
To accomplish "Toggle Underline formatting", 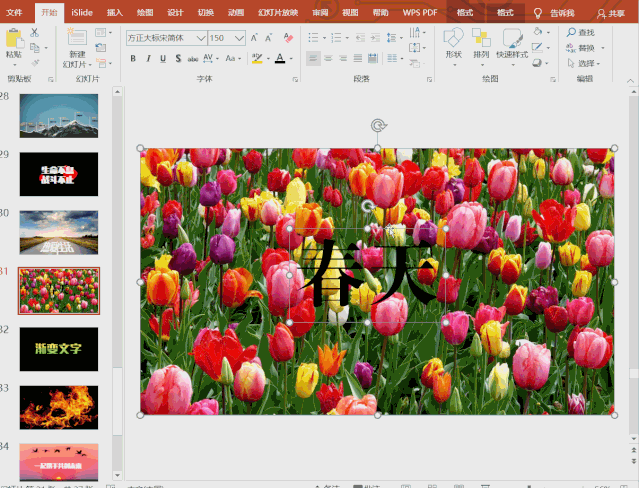I will pos(163,59).
